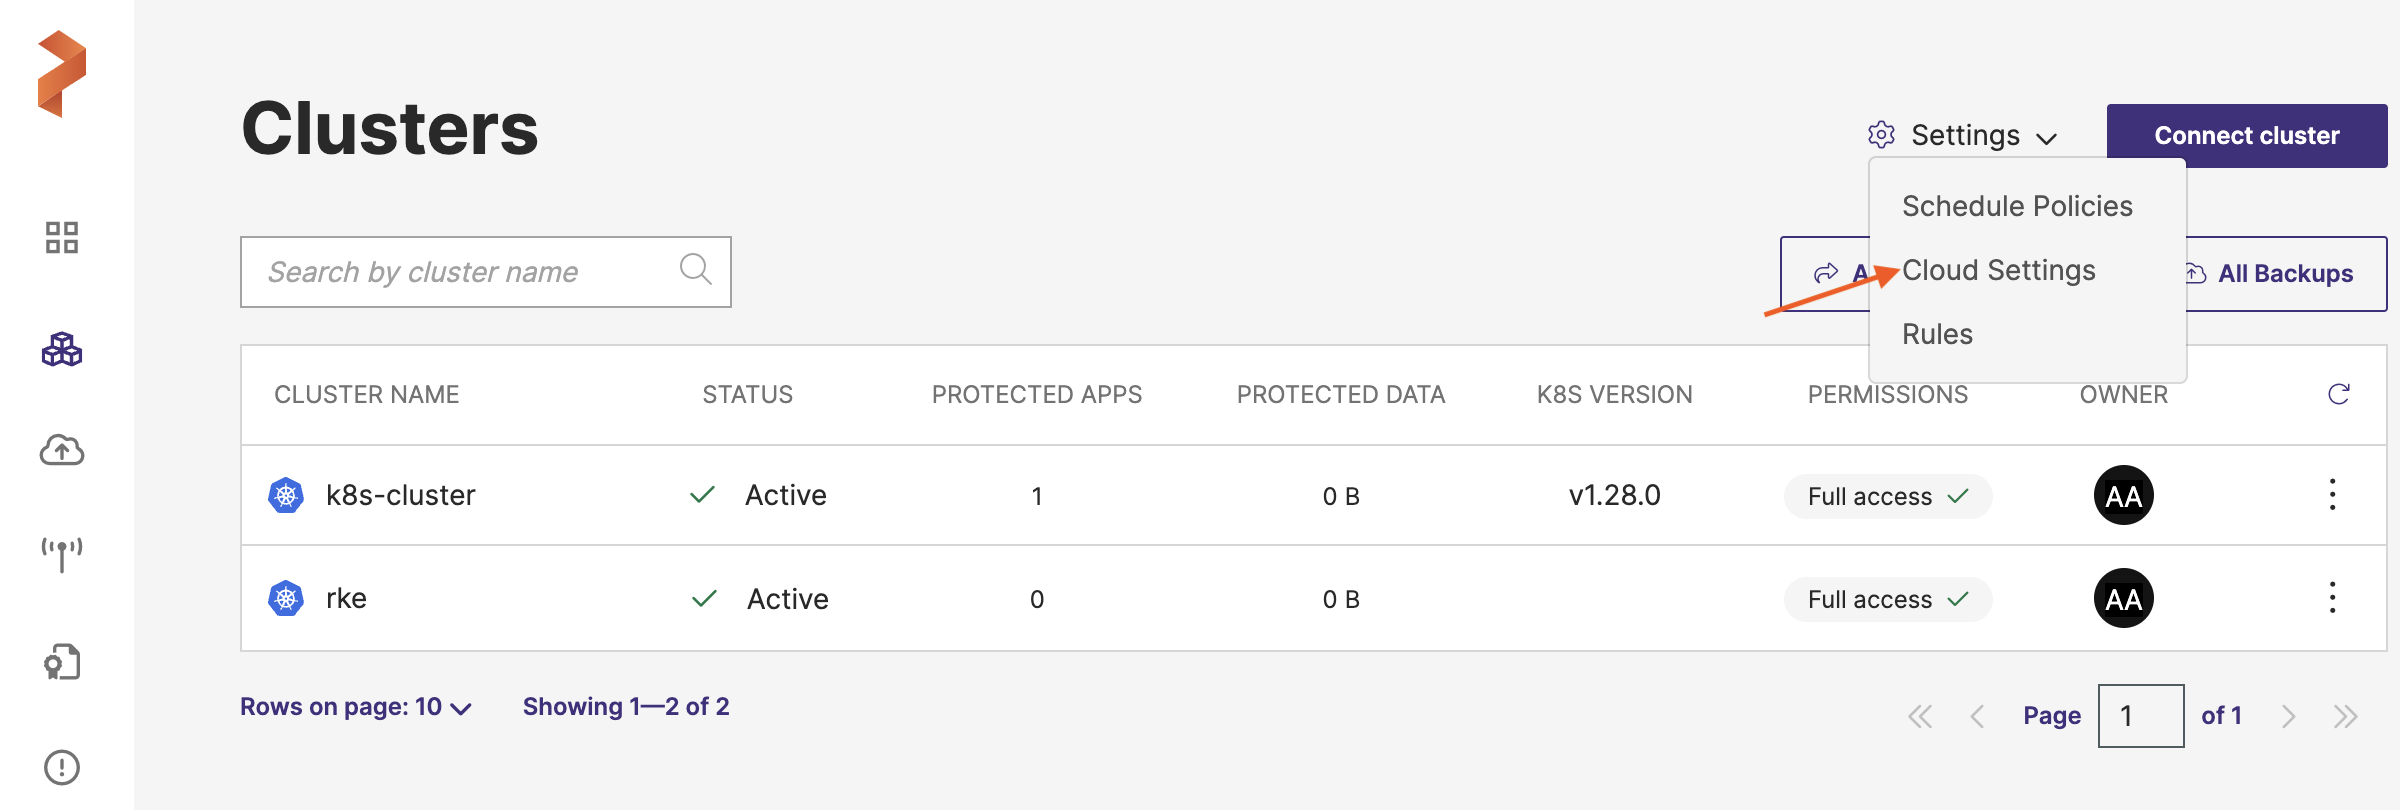
Task: Expand the Settings dropdown
Action: [1963, 135]
